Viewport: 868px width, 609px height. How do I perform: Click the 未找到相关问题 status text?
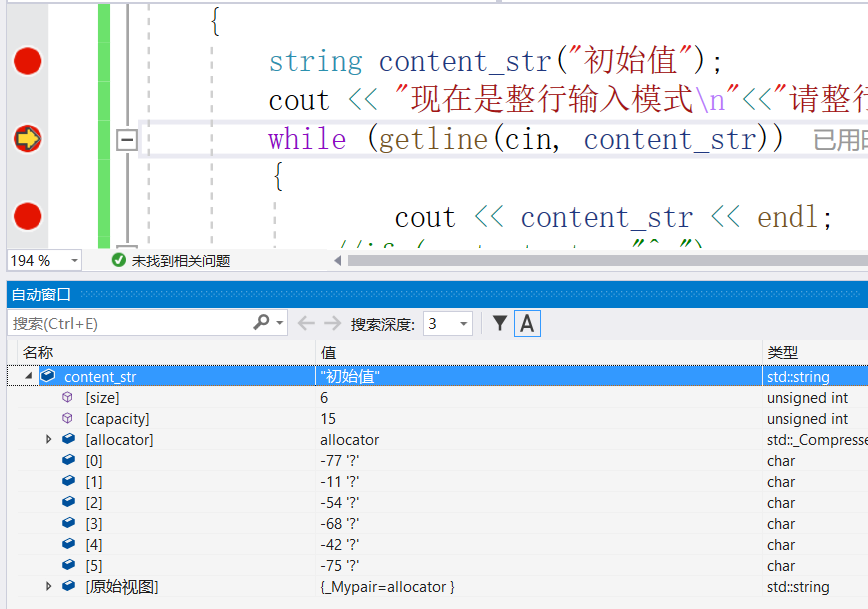click(x=180, y=261)
